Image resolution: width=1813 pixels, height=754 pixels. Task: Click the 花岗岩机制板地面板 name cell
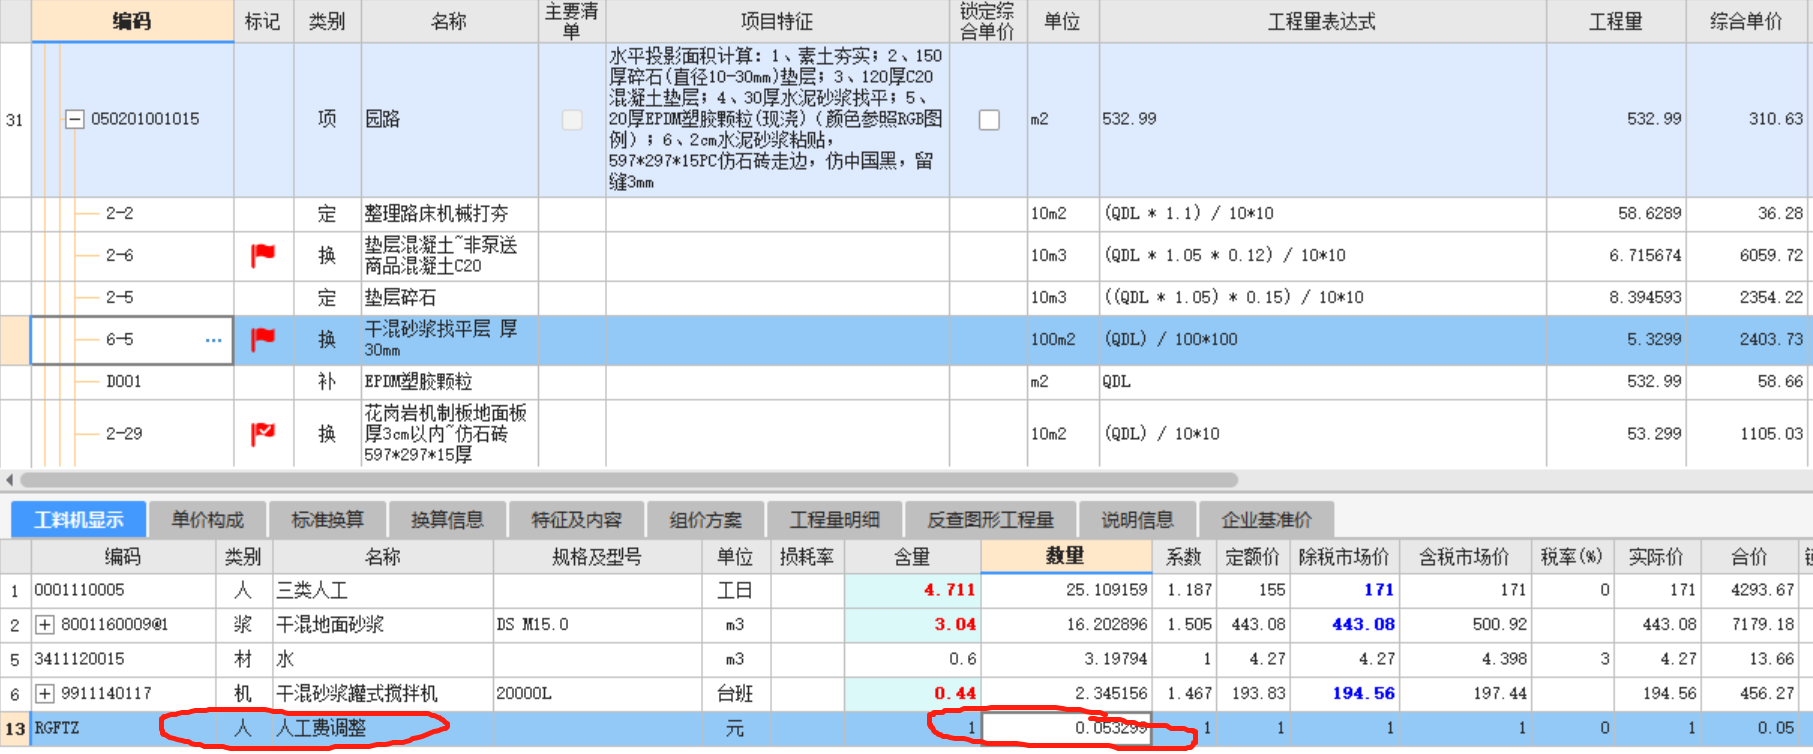click(x=450, y=433)
